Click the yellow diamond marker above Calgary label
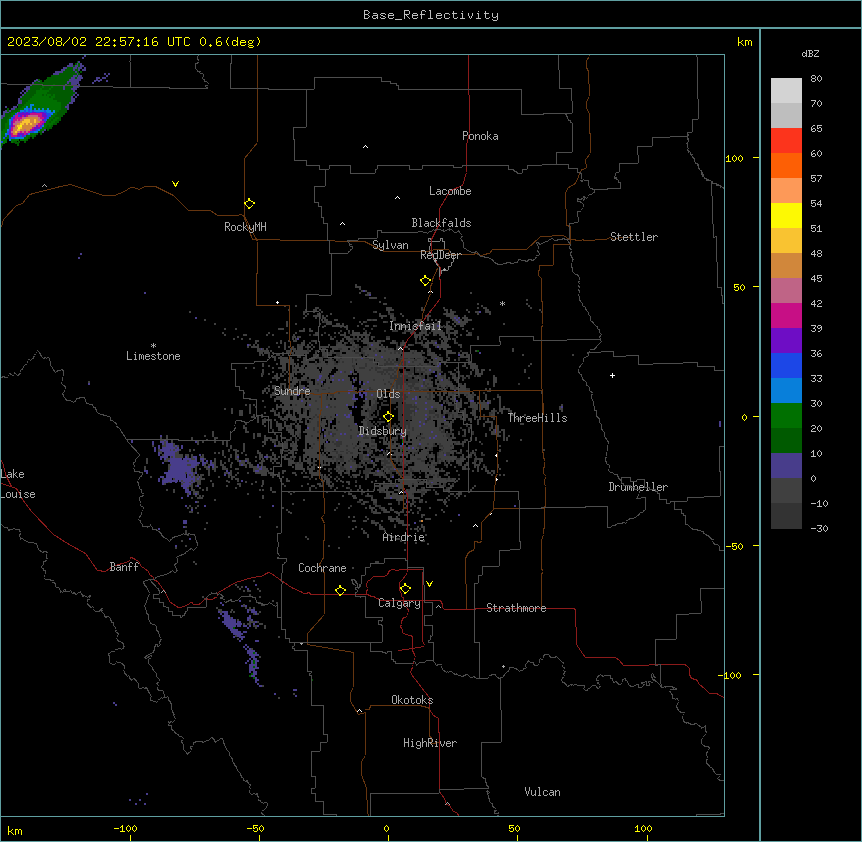The width and height of the screenshot is (862, 842). coord(405,589)
